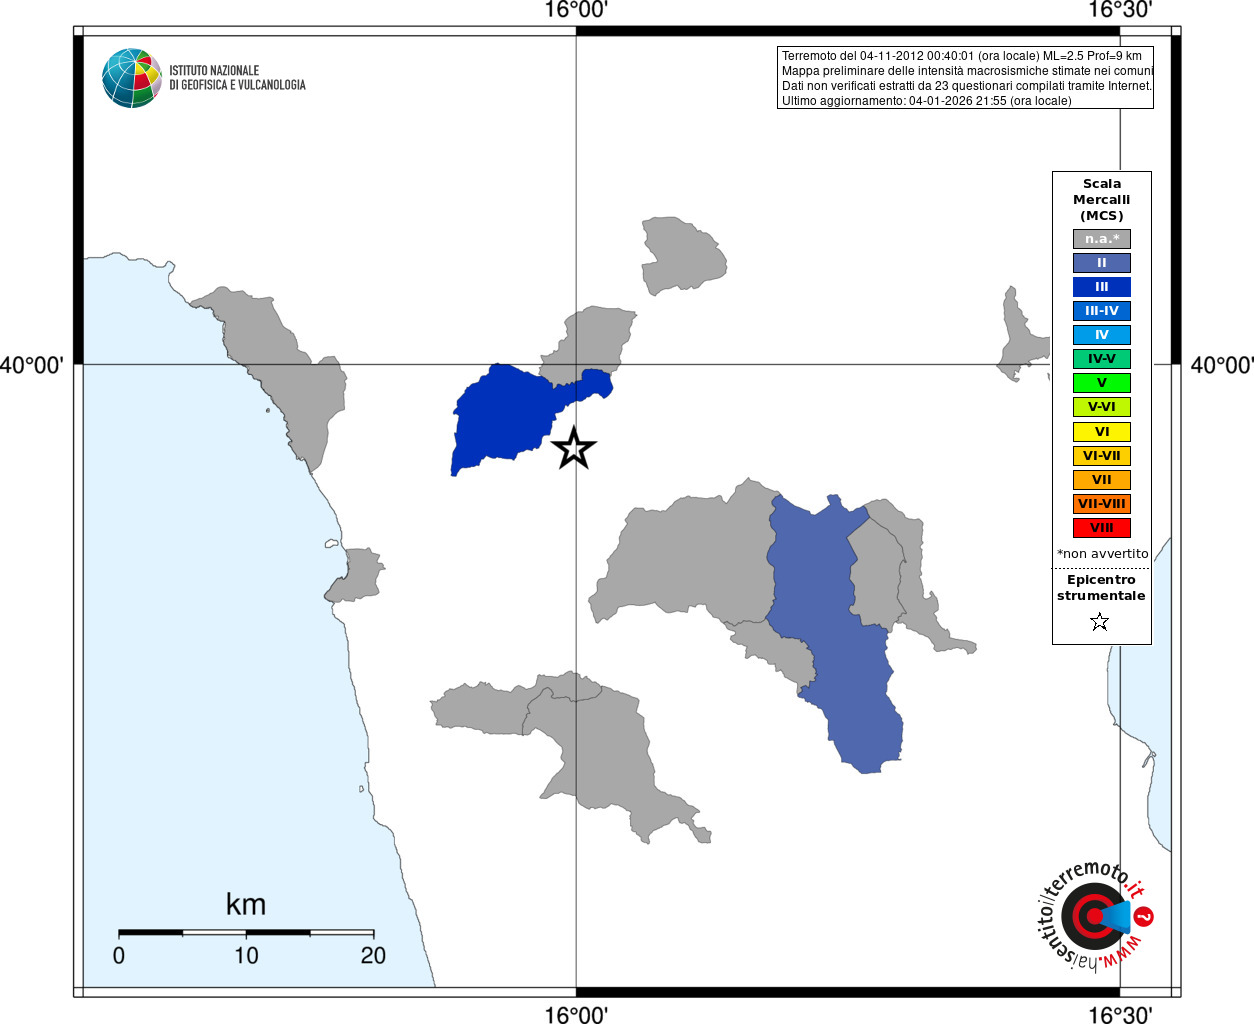
Task: Click the INGV globe logo
Action: [132, 78]
